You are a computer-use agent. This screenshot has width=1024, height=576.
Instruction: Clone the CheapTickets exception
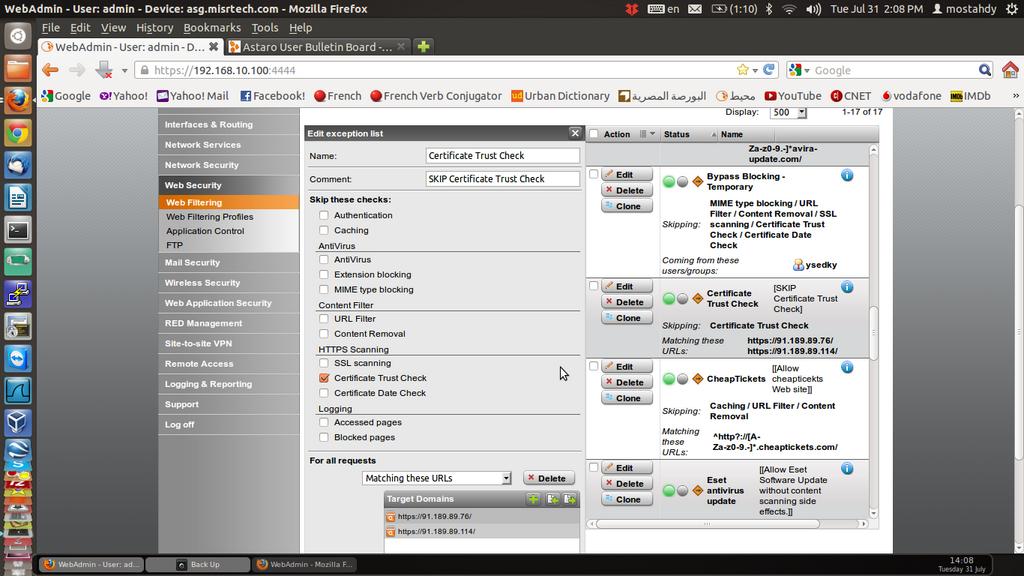tap(627, 398)
